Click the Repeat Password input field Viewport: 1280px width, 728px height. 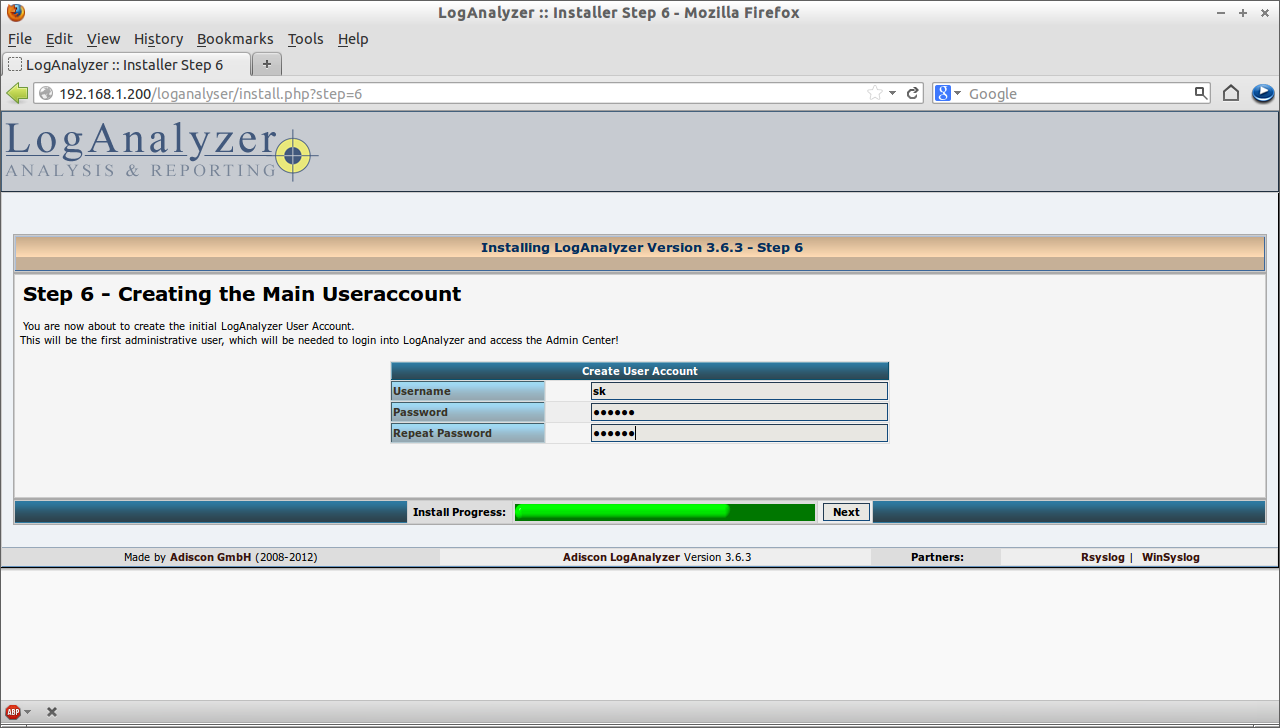(739, 433)
